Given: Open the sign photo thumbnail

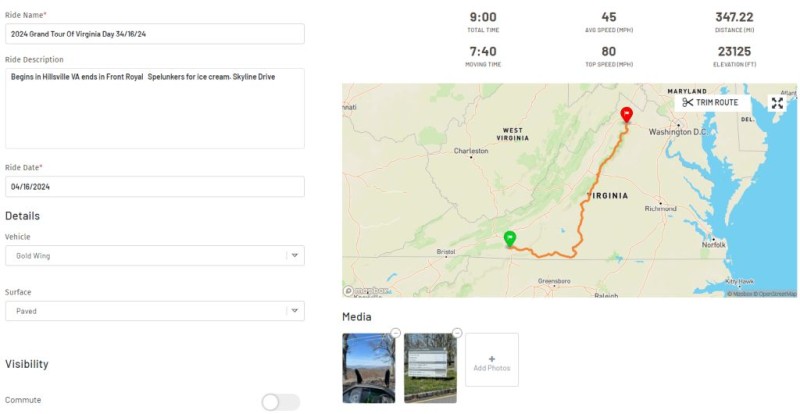Looking at the screenshot, I should (x=430, y=368).
